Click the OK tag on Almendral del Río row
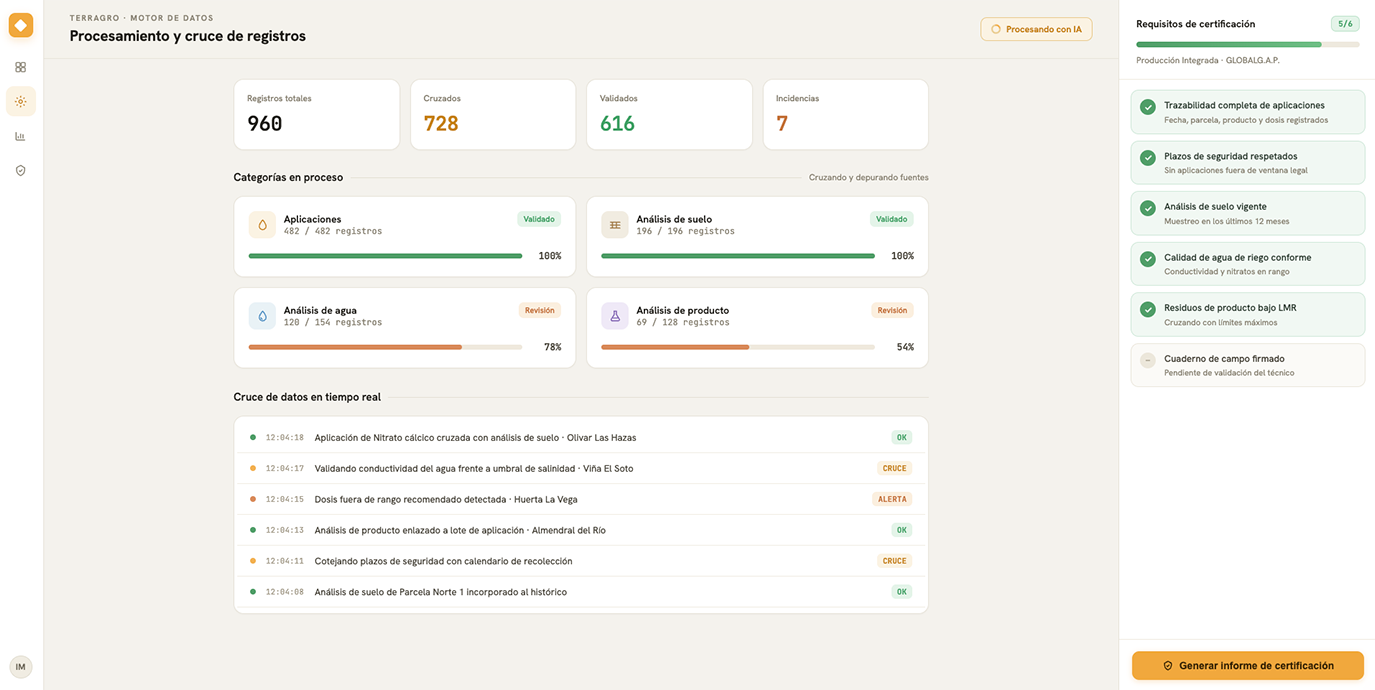Viewport: 1375px width, 690px height. [902, 530]
